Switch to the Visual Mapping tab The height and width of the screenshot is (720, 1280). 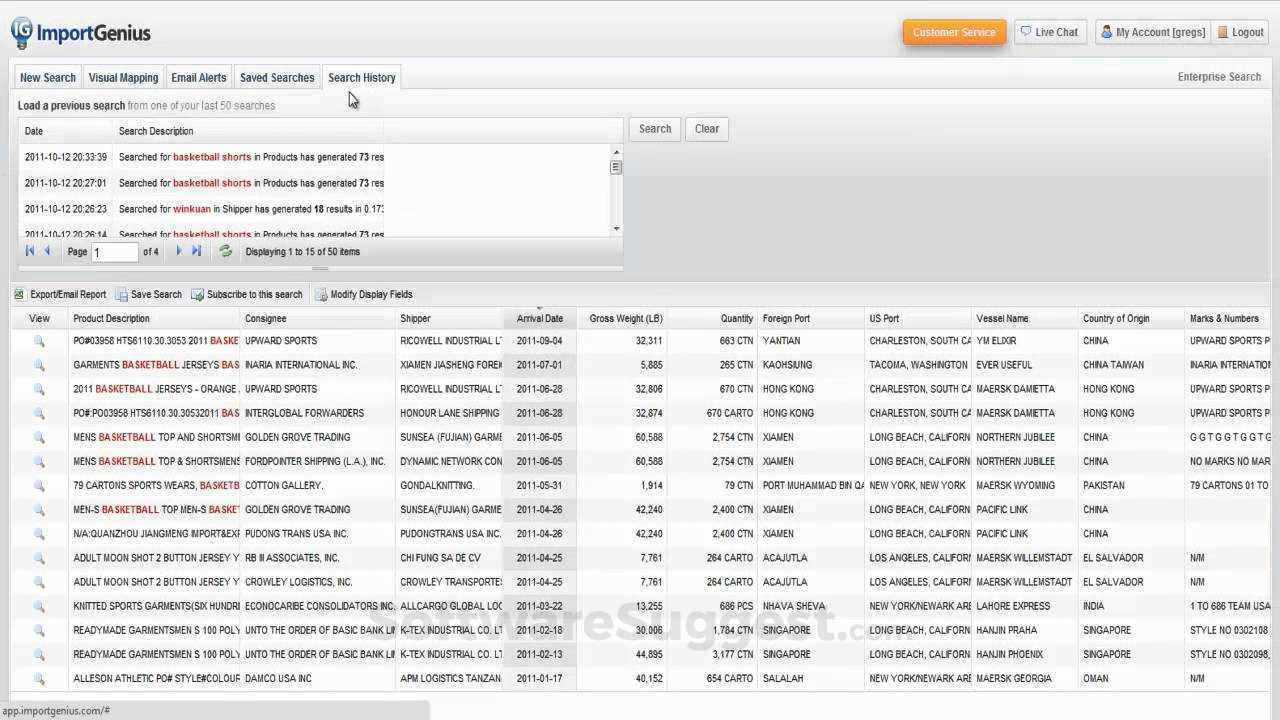(x=123, y=77)
